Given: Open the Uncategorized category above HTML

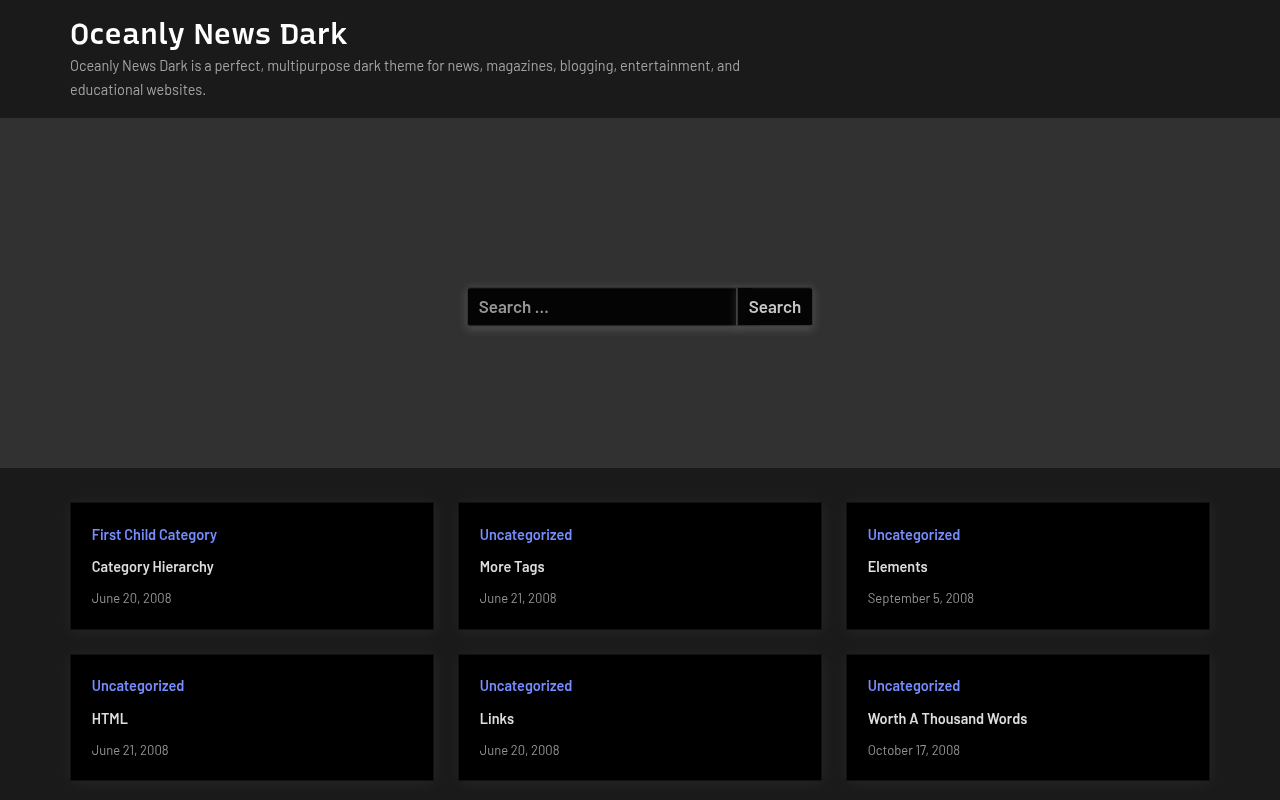Looking at the screenshot, I should point(138,686).
